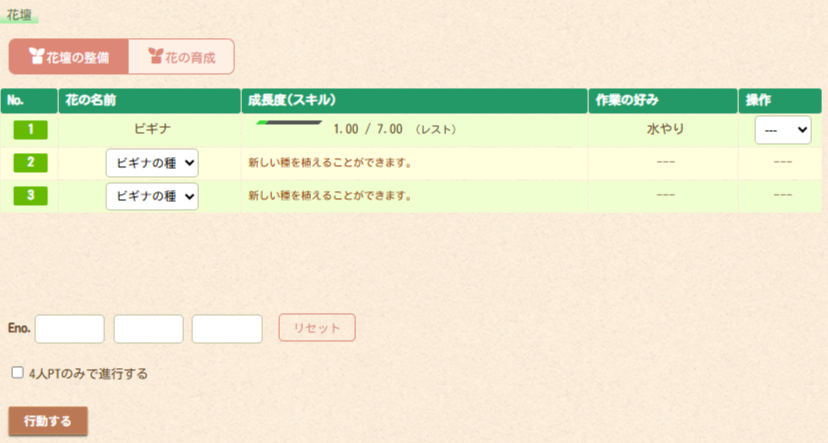Click the ビギナ growth progress bar
Image resolution: width=828 pixels, height=443 pixels.
pyautogui.click(x=289, y=123)
